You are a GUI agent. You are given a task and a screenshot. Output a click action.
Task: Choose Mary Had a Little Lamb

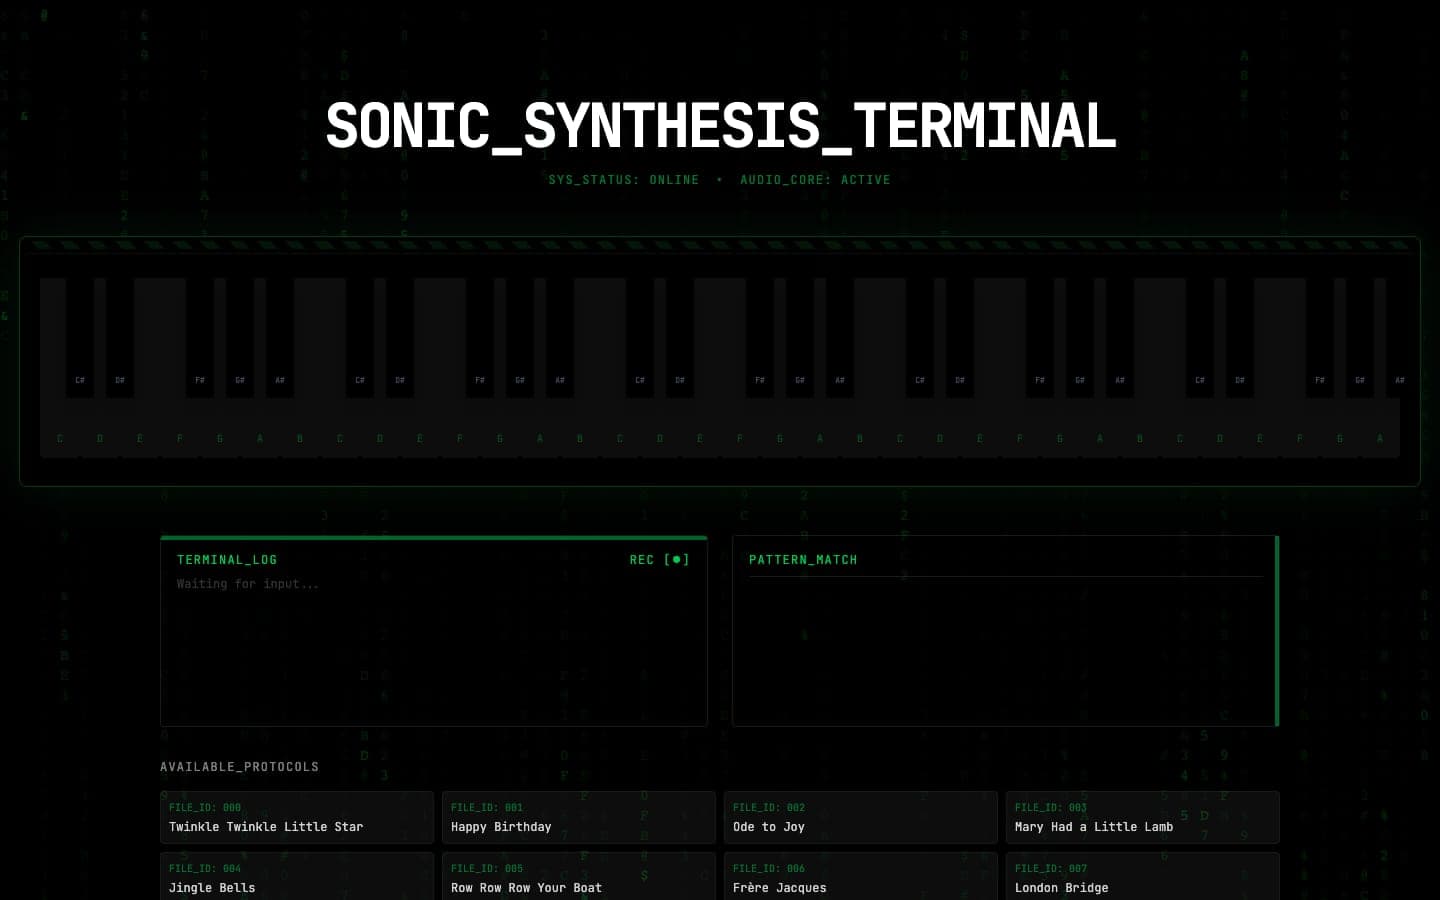tap(1143, 817)
